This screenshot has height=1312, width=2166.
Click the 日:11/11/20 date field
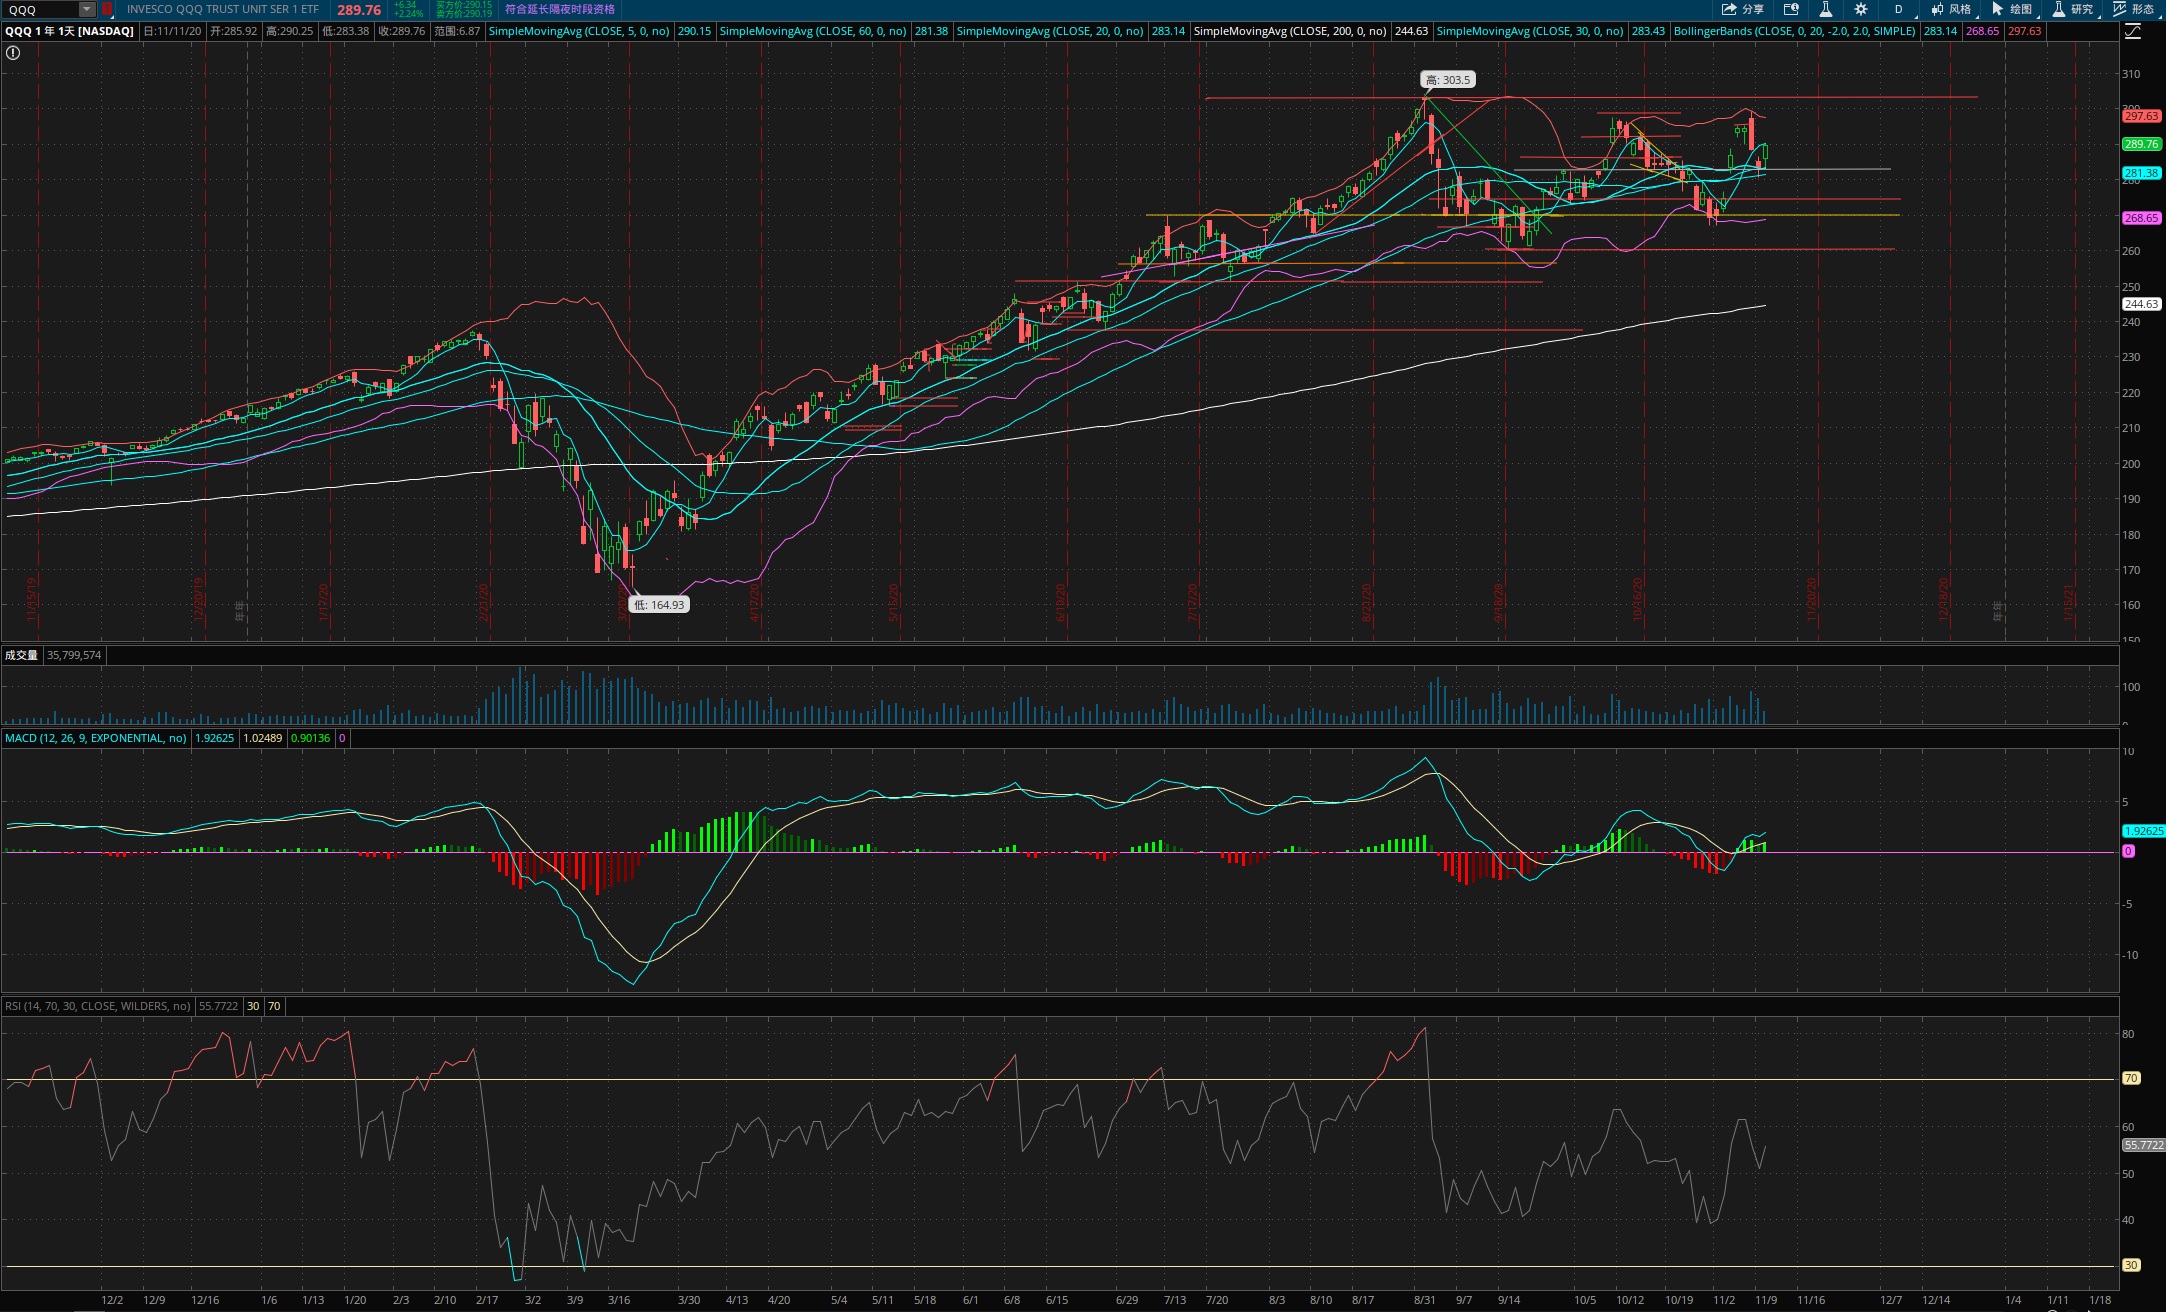[172, 31]
